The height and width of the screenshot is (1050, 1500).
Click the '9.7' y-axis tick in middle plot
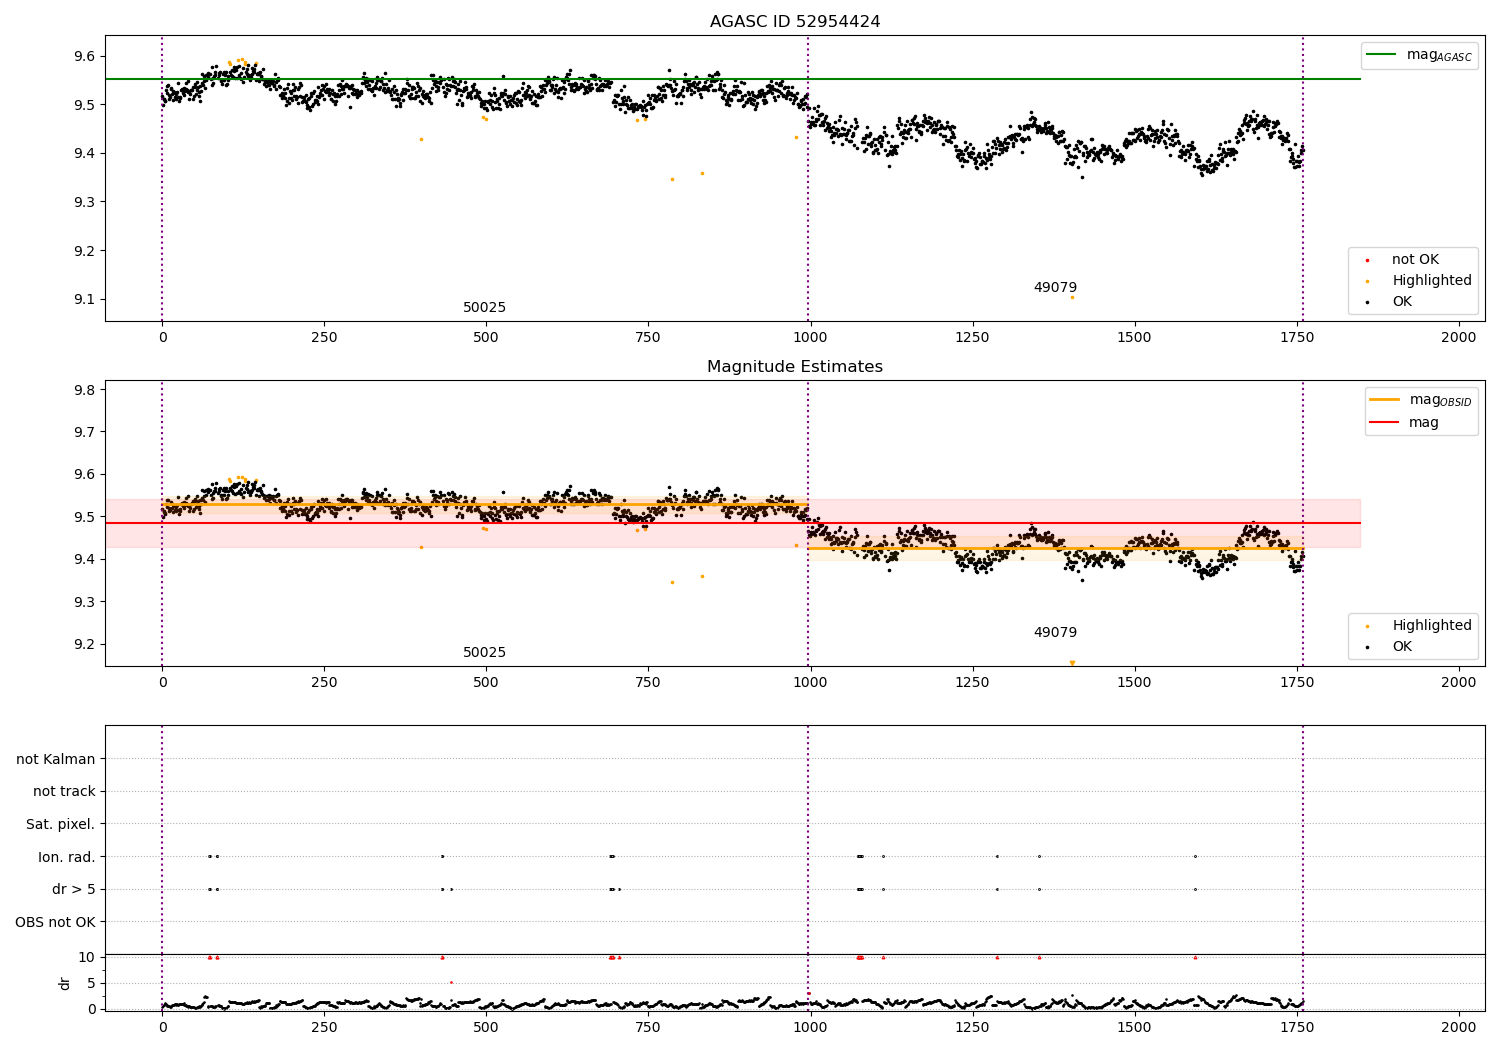click(x=85, y=432)
